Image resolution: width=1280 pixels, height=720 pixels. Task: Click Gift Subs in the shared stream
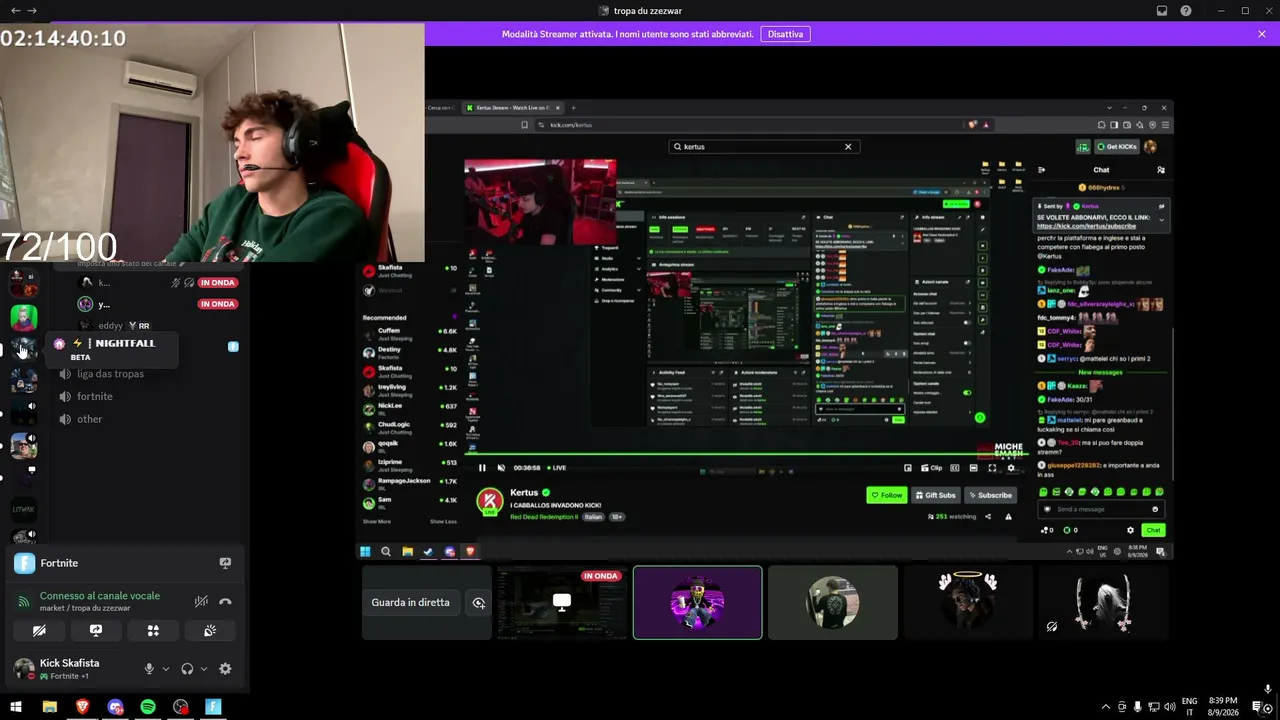935,495
